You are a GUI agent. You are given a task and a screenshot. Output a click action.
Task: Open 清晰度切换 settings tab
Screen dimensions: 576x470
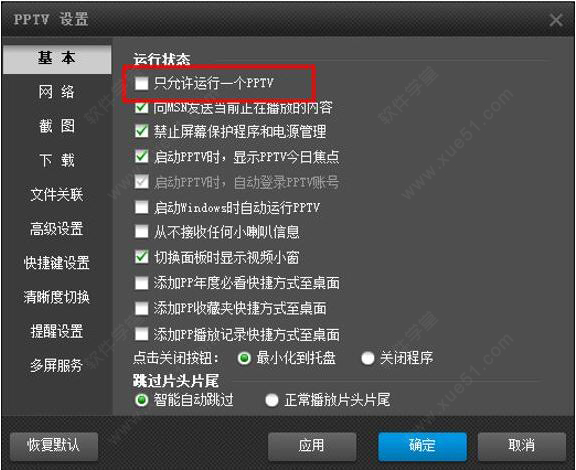coord(57,297)
